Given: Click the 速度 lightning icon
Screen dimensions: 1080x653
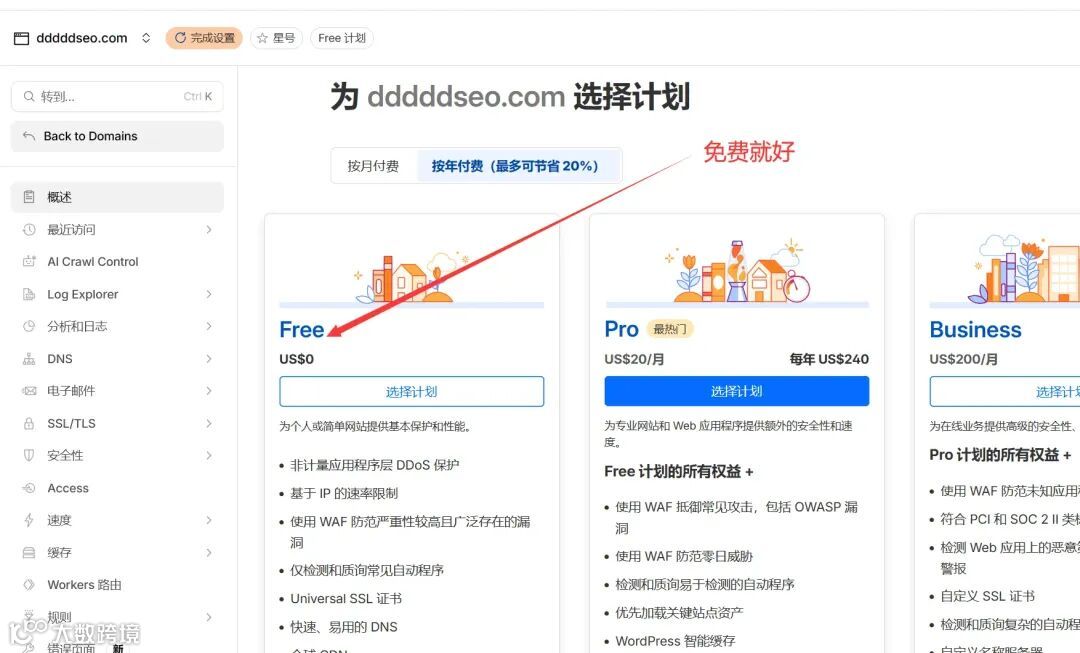Looking at the screenshot, I should click(x=29, y=520).
